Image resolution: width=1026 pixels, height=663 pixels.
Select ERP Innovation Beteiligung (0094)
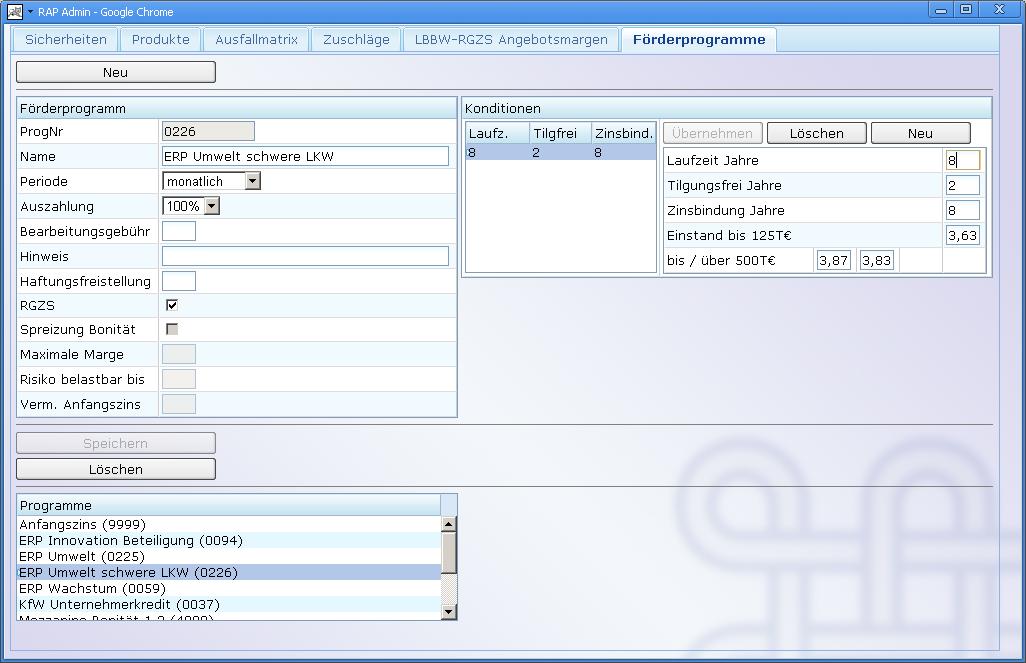[x=229, y=541]
